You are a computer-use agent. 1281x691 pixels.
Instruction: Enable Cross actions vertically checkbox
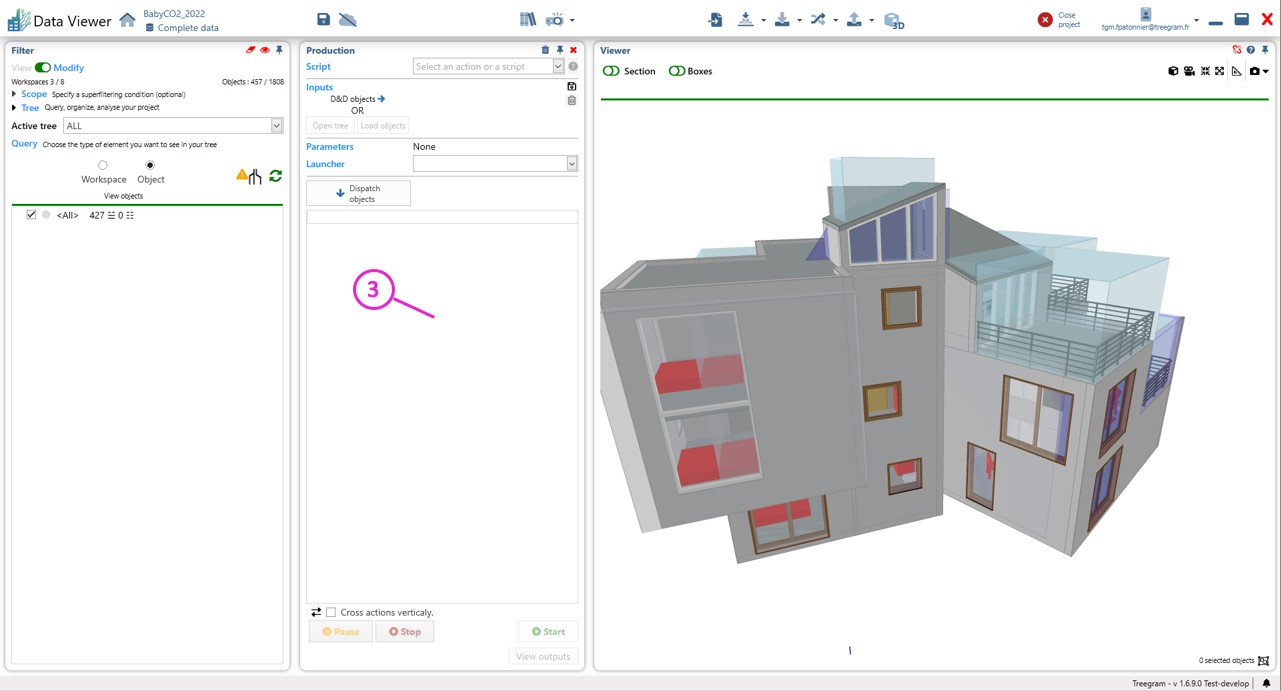(331, 612)
